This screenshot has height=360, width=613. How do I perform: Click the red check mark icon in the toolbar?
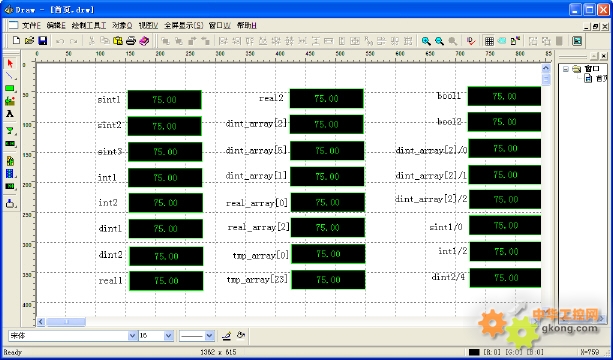(x=471, y=41)
